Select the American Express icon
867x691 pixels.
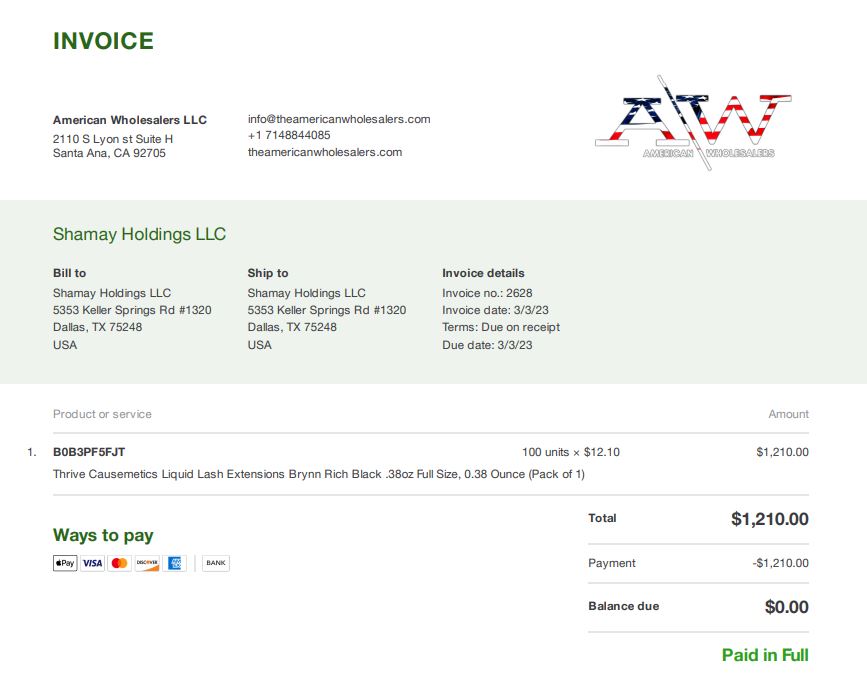coord(174,563)
